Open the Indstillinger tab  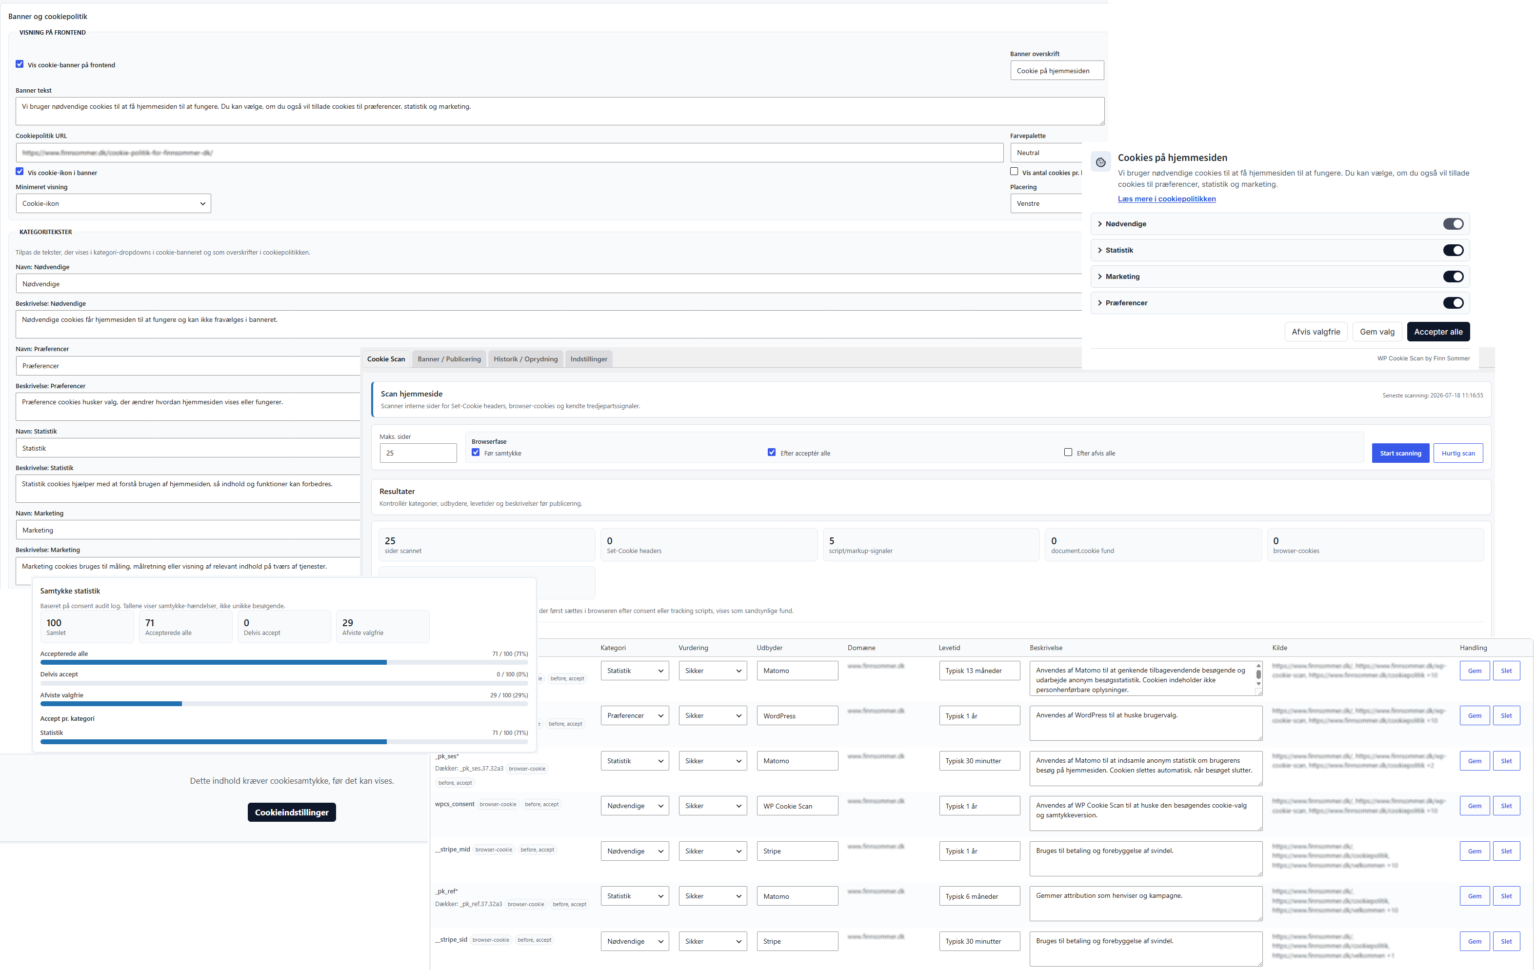tap(589, 359)
